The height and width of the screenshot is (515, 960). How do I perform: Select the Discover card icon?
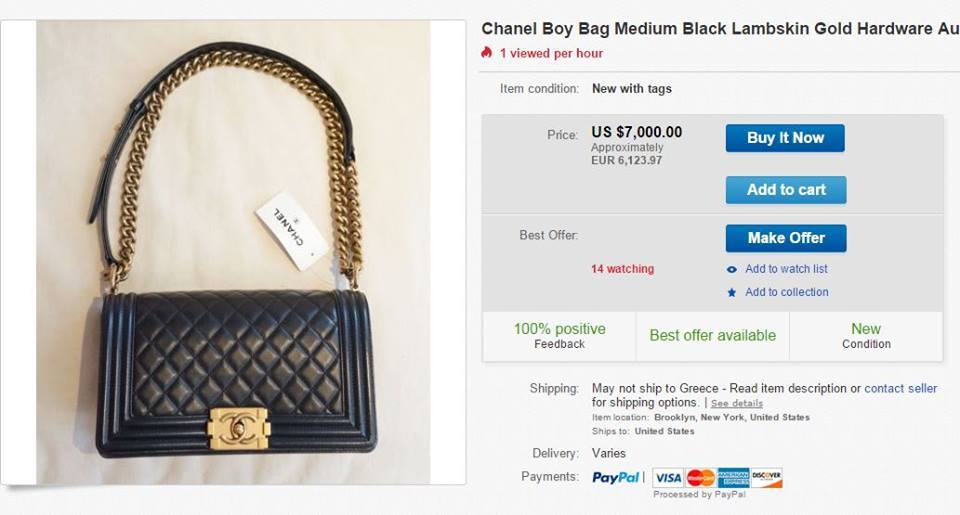click(x=767, y=478)
